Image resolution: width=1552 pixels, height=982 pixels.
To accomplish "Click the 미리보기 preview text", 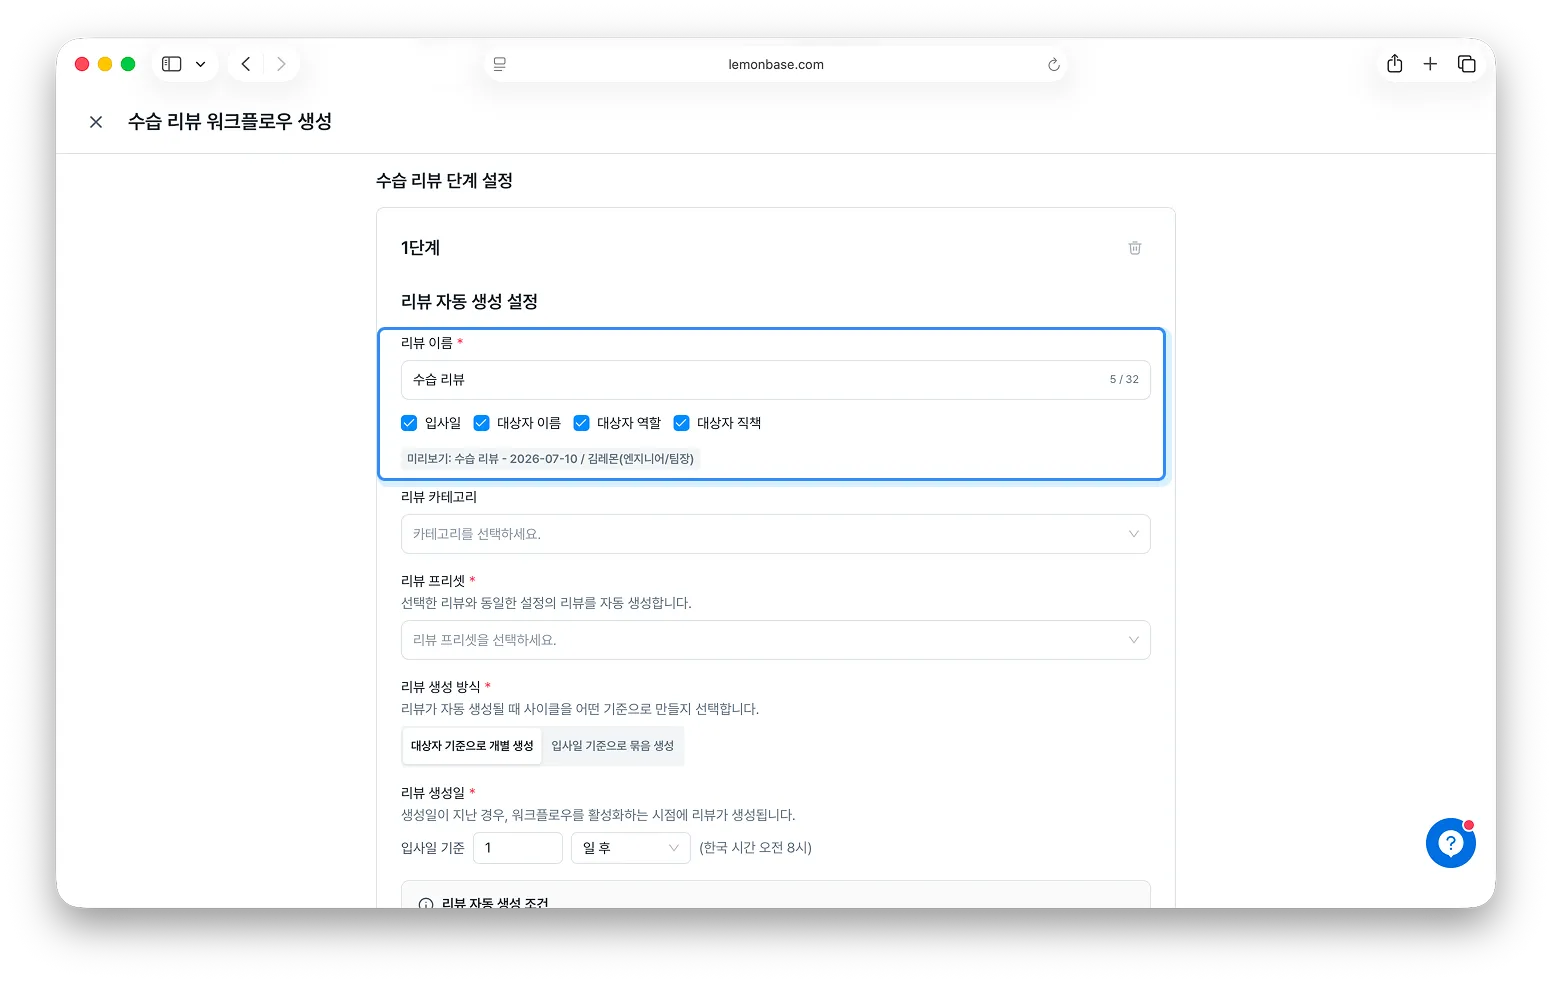I will (x=550, y=459).
